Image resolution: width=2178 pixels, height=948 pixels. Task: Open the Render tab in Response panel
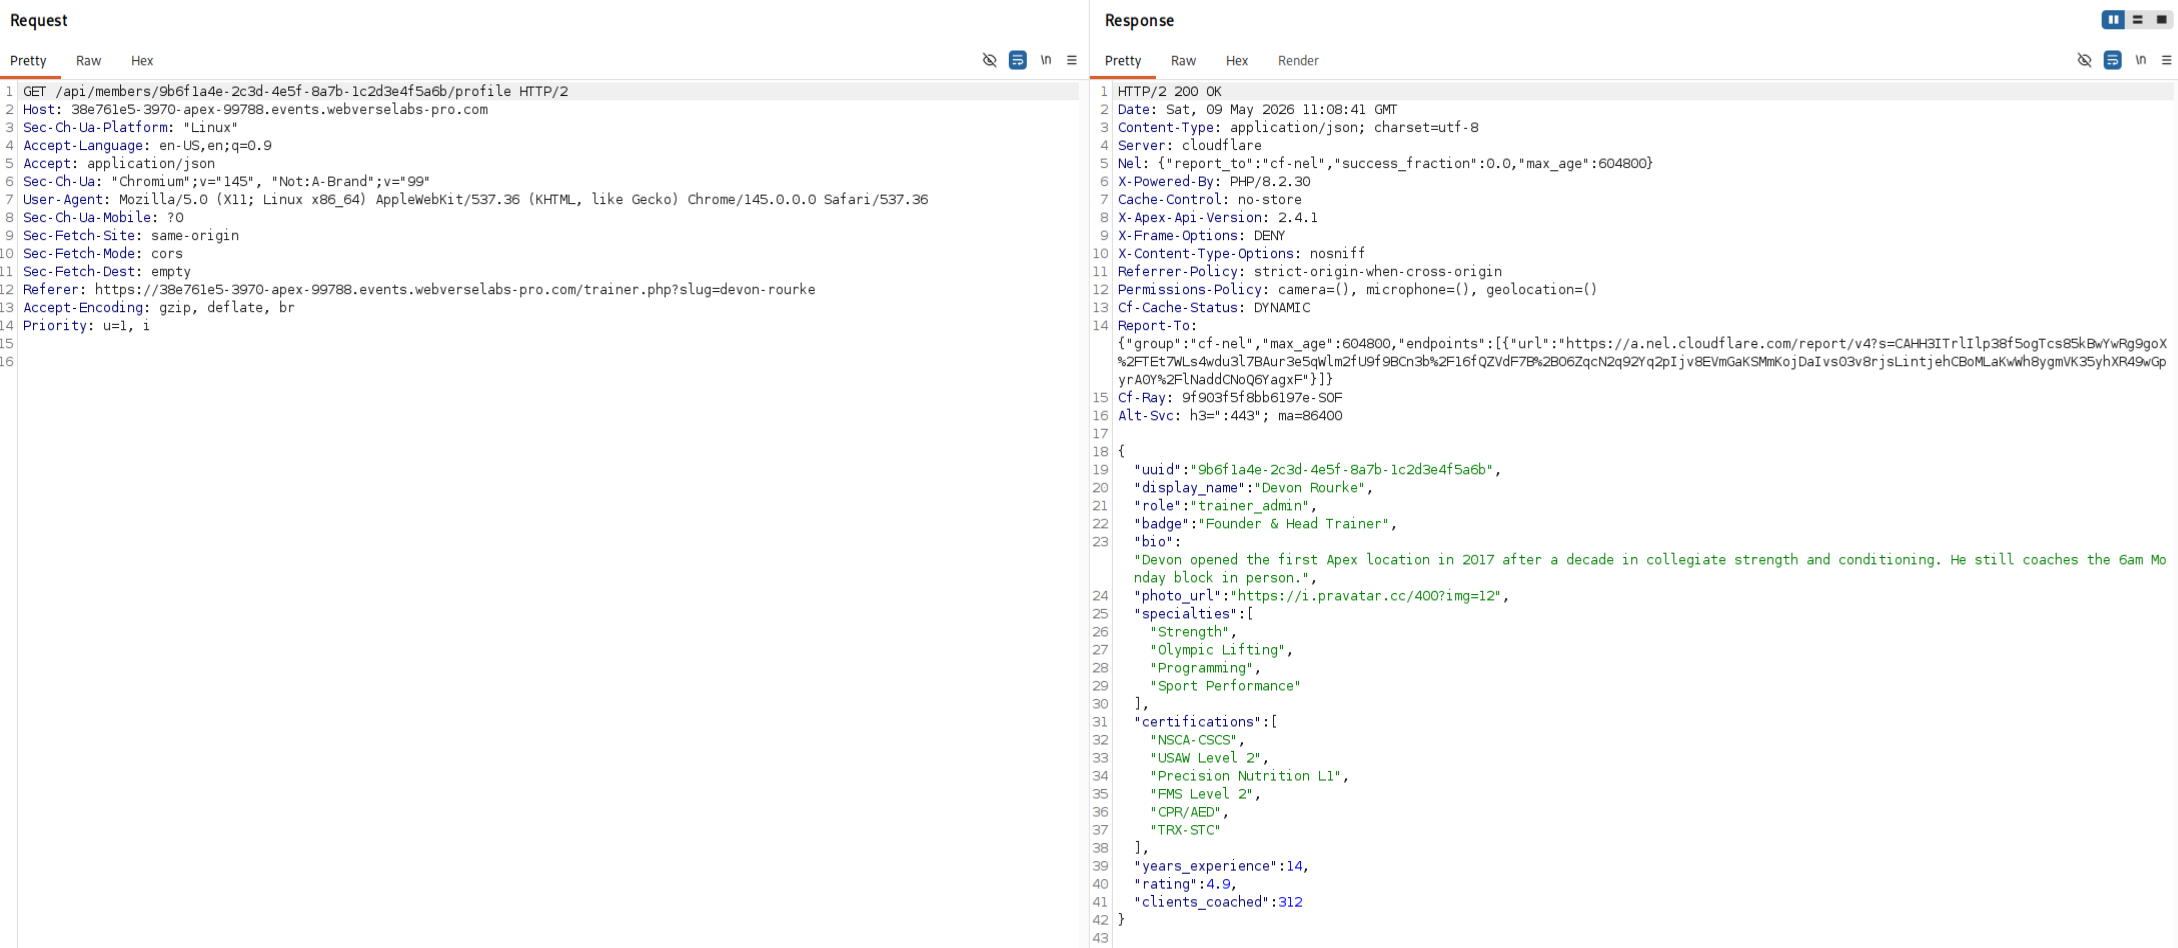(x=1298, y=61)
